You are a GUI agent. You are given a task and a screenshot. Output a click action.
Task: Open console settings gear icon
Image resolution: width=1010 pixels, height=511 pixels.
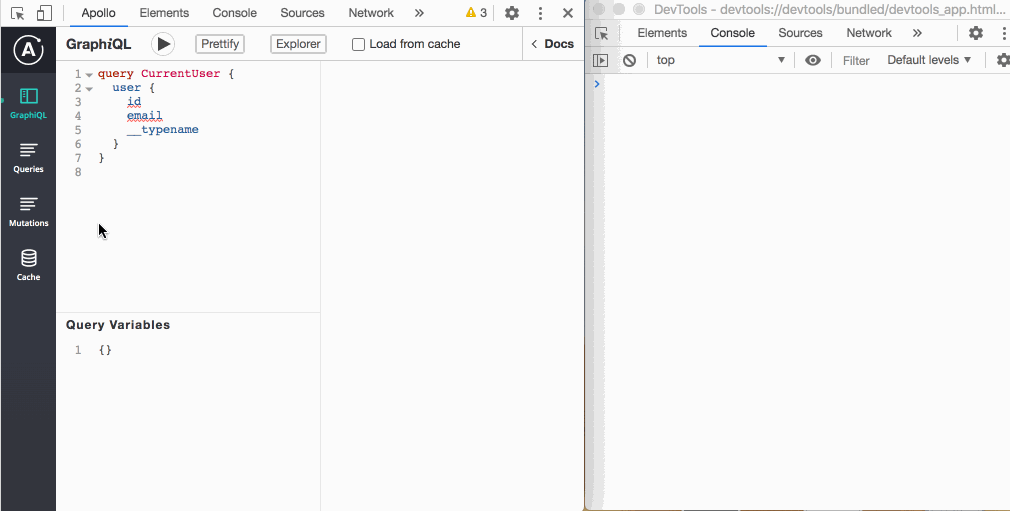pyautogui.click(x=1003, y=60)
